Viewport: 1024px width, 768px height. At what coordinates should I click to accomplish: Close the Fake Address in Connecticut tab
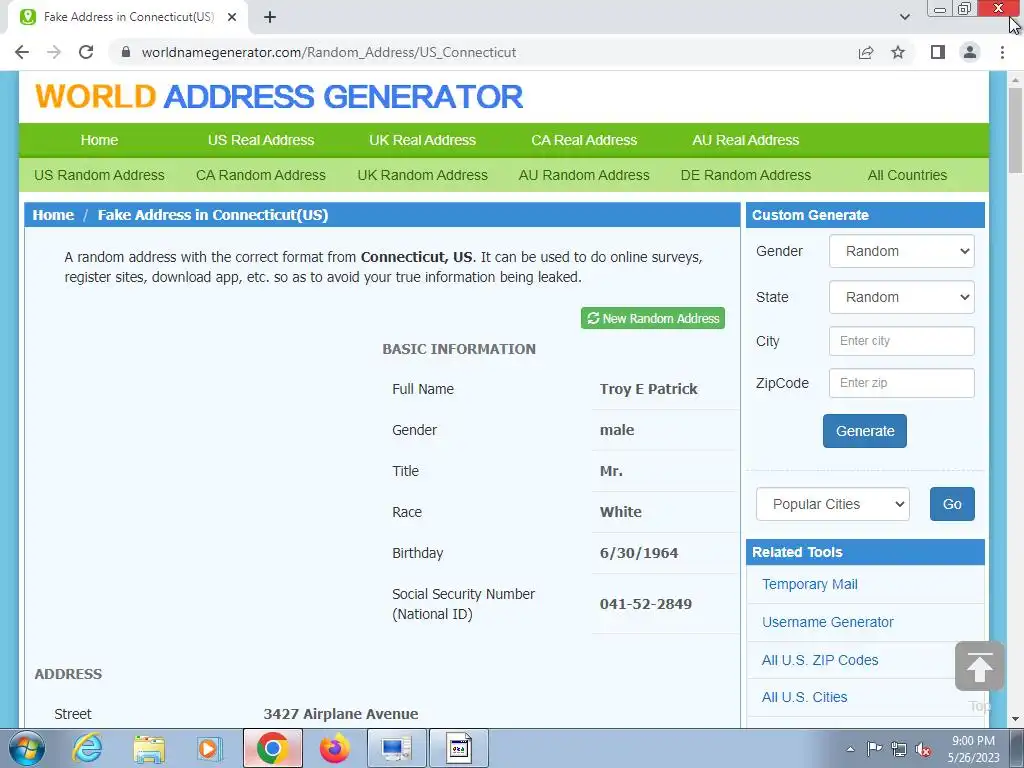point(232,17)
